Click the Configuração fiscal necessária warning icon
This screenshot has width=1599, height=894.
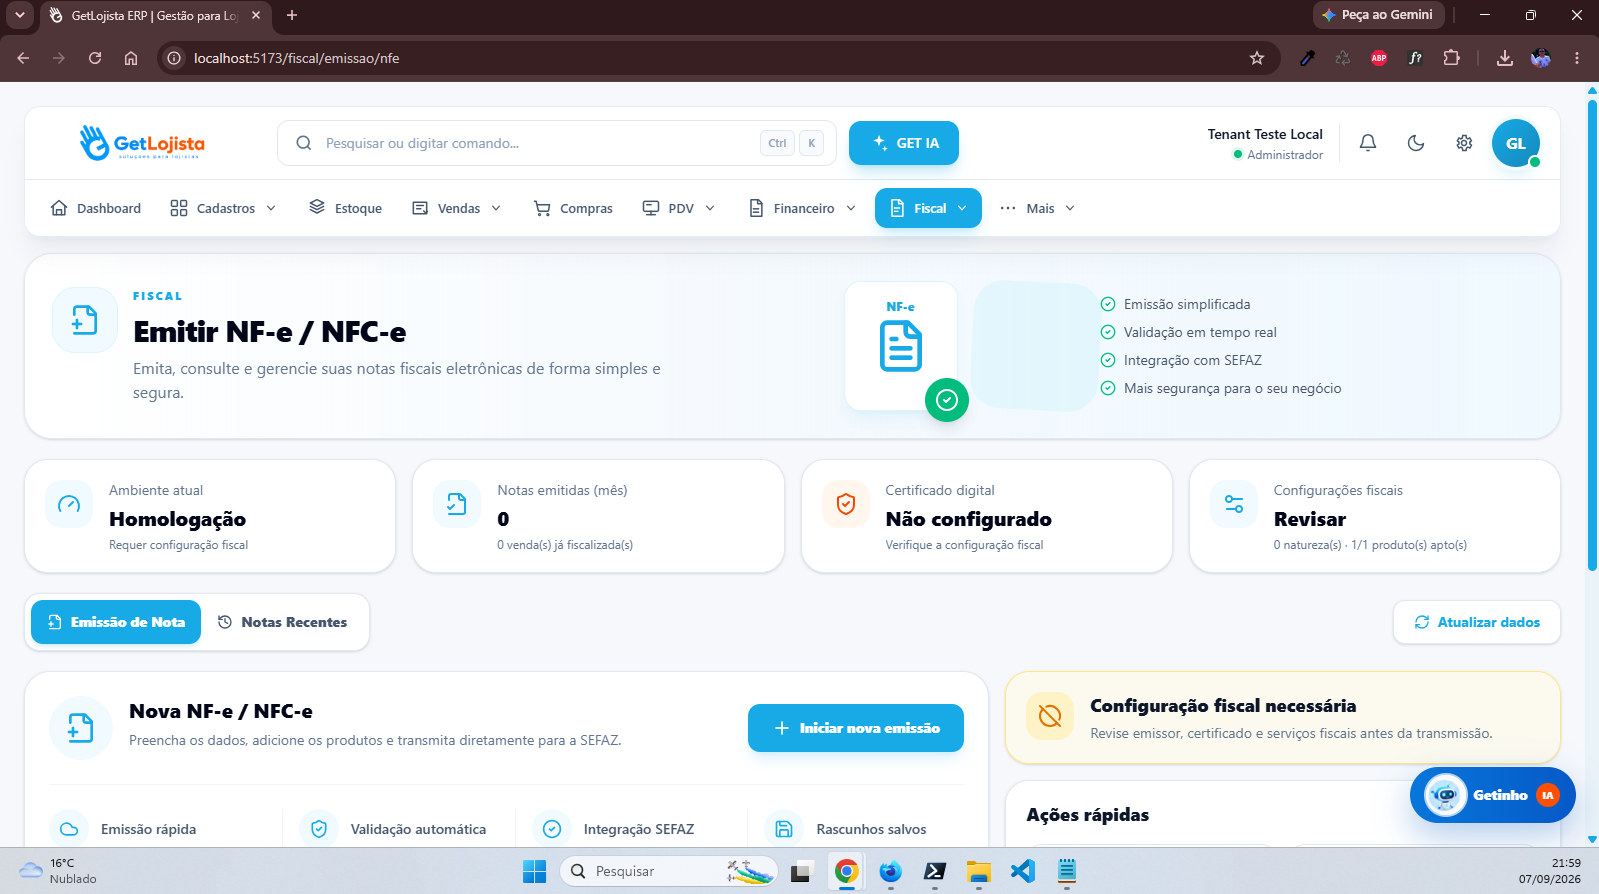[1050, 716]
